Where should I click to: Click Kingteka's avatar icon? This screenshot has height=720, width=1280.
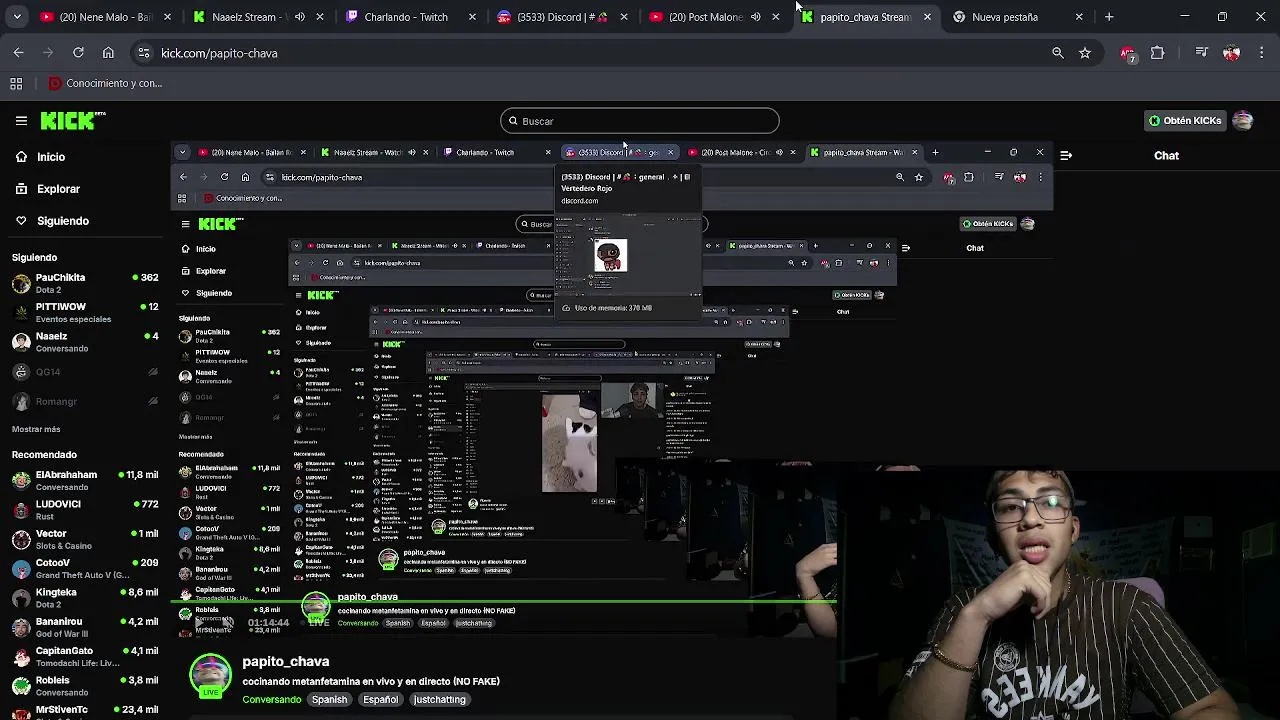tap(21, 598)
